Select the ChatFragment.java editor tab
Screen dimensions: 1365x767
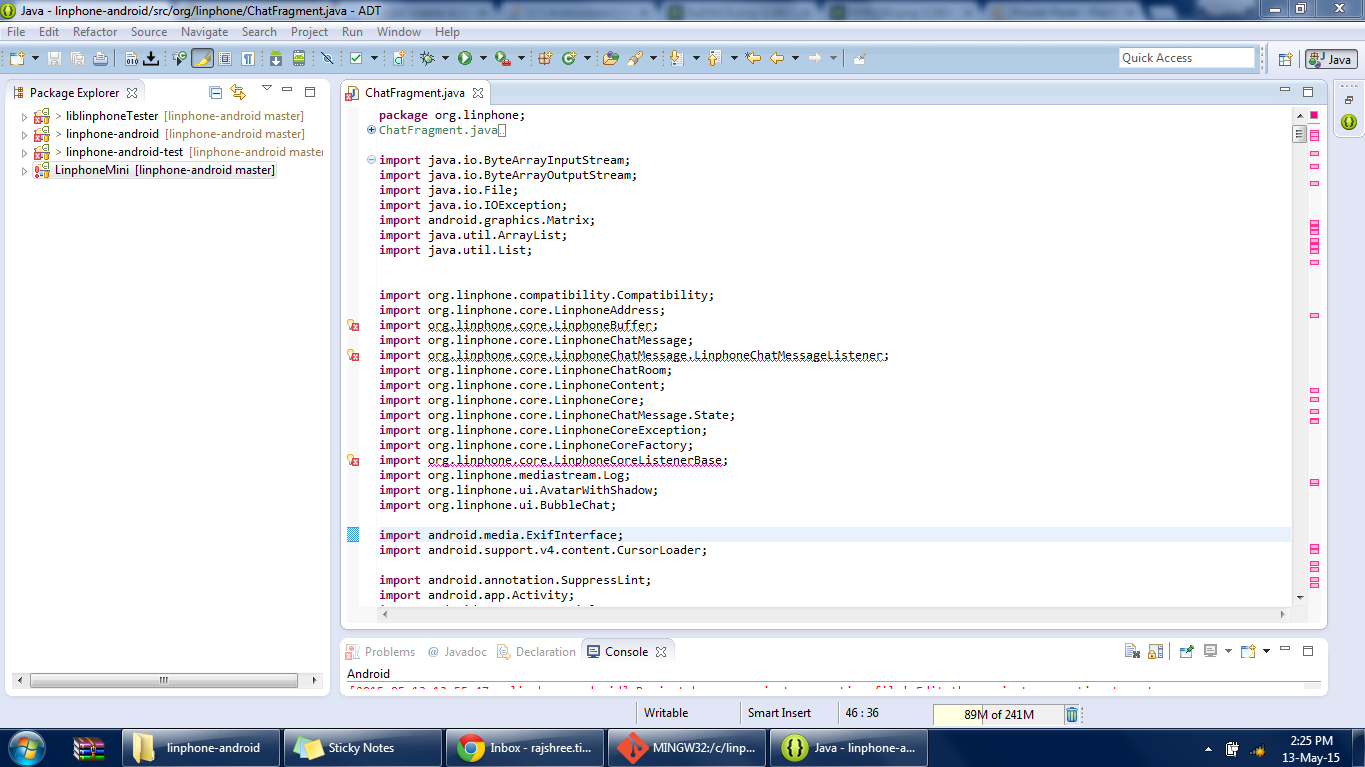click(x=414, y=93)
